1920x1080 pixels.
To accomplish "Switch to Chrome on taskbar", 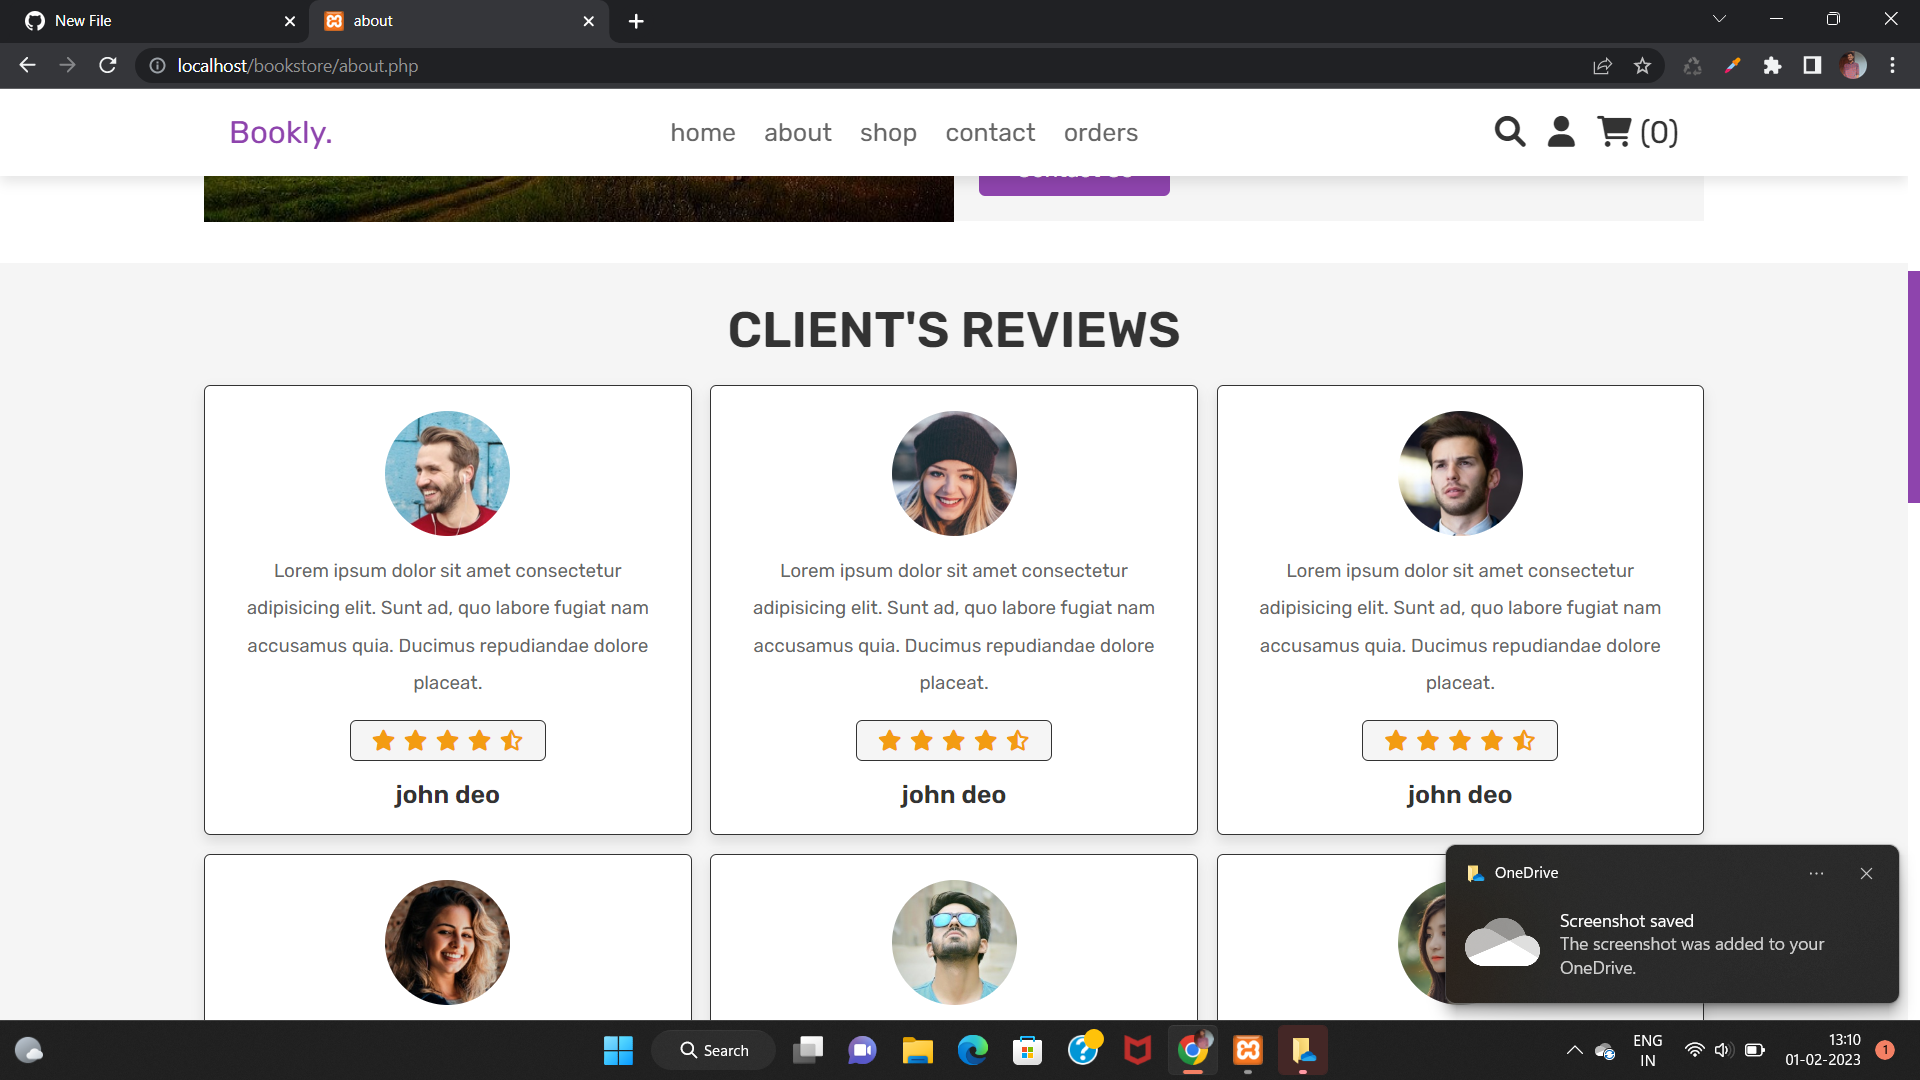I will [1192, 1050].
